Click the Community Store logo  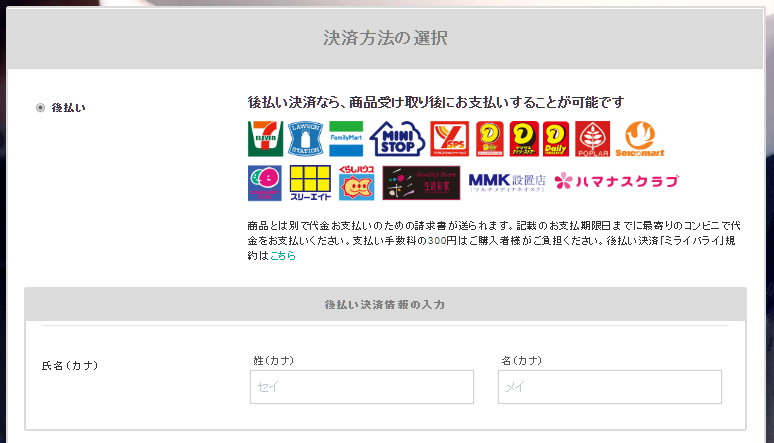click(x=265, y=183)
